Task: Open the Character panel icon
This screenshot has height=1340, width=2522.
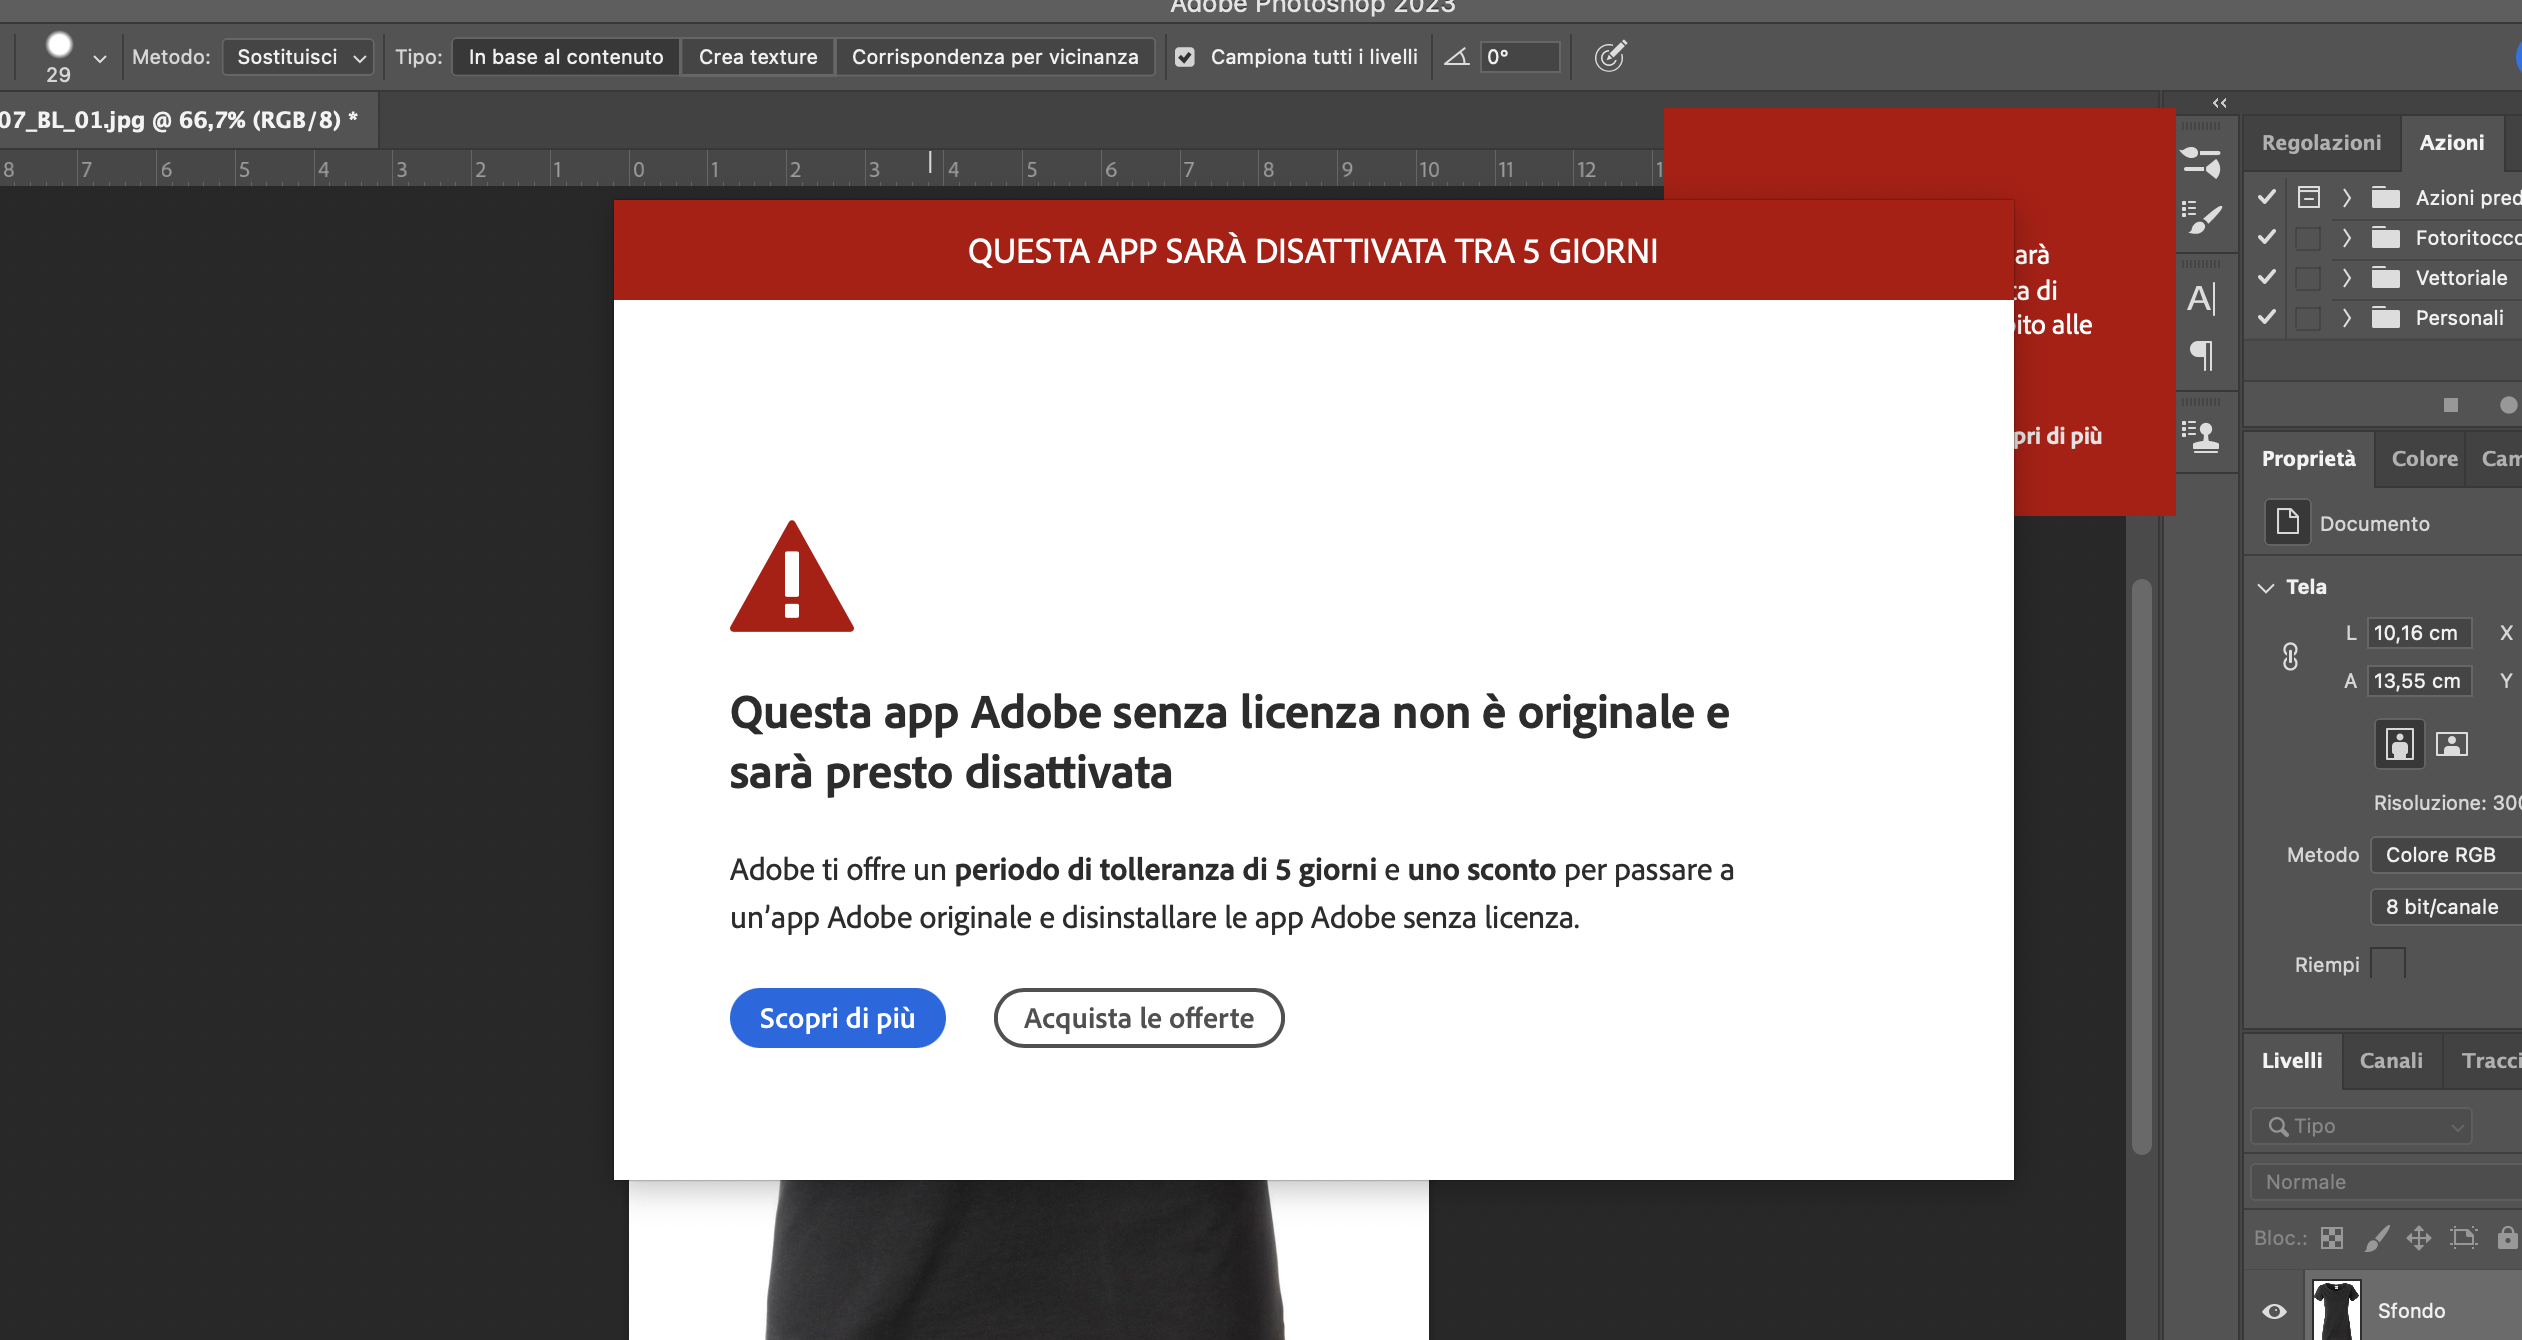Action: pos(2201,298)
